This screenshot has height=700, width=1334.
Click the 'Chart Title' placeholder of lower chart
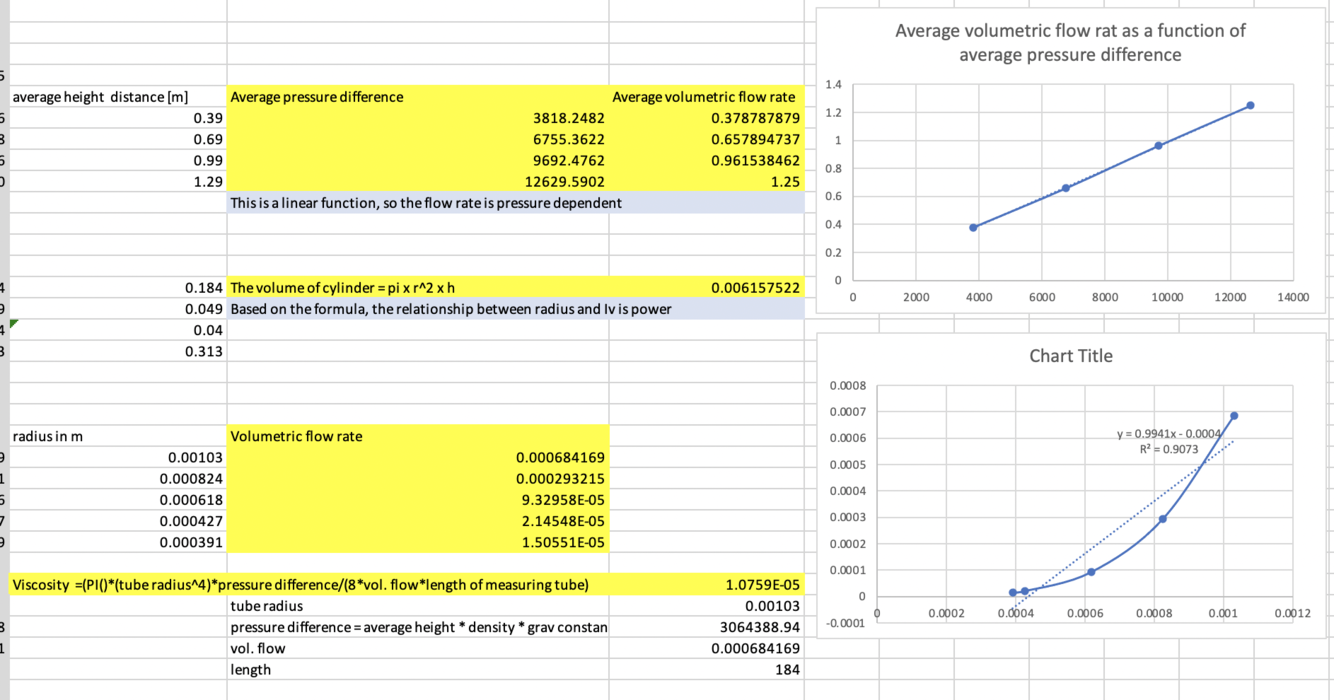tap(1070, 356)
